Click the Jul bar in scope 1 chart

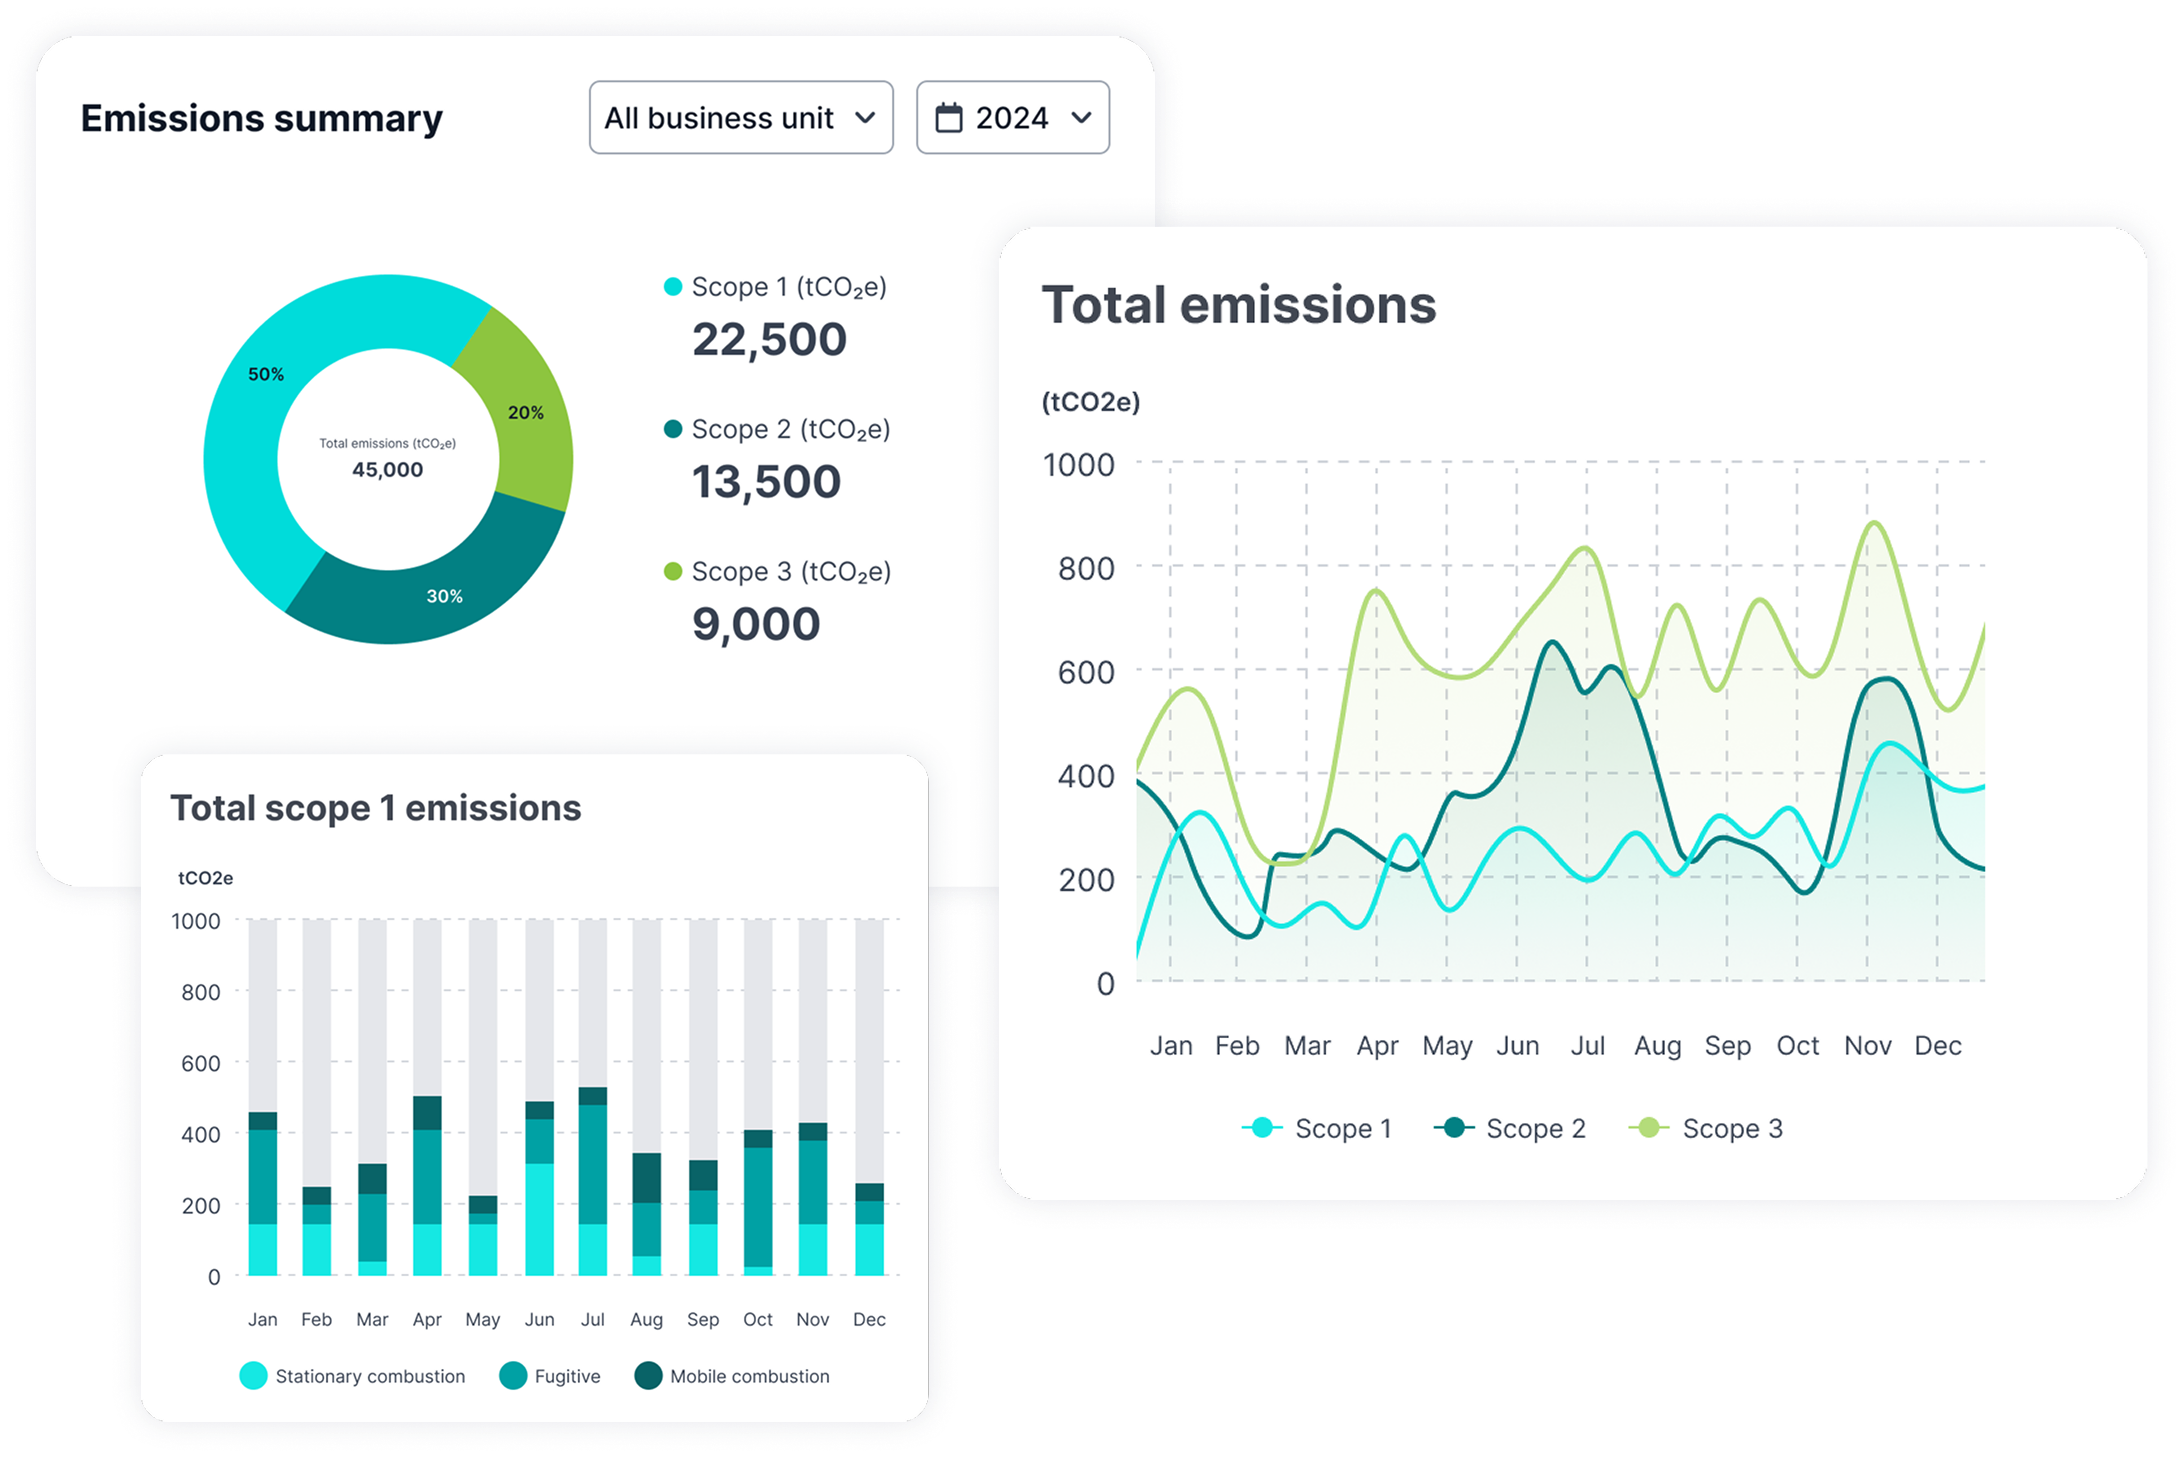(x=593, y=1180)
